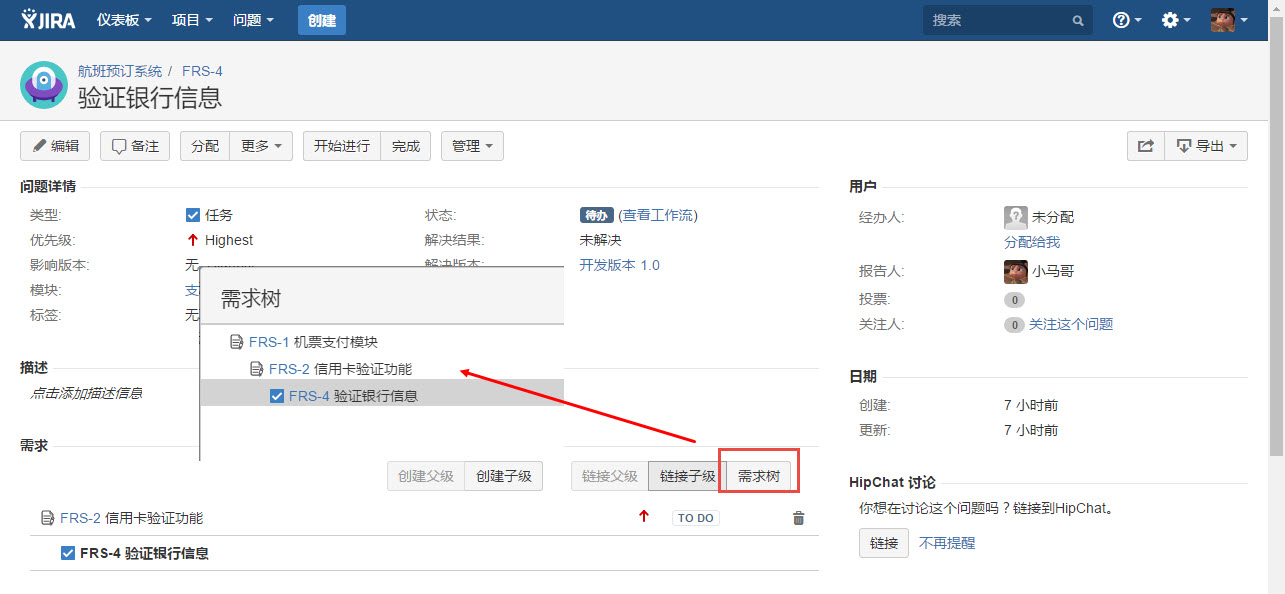Click the 创建子级 button

503,476
